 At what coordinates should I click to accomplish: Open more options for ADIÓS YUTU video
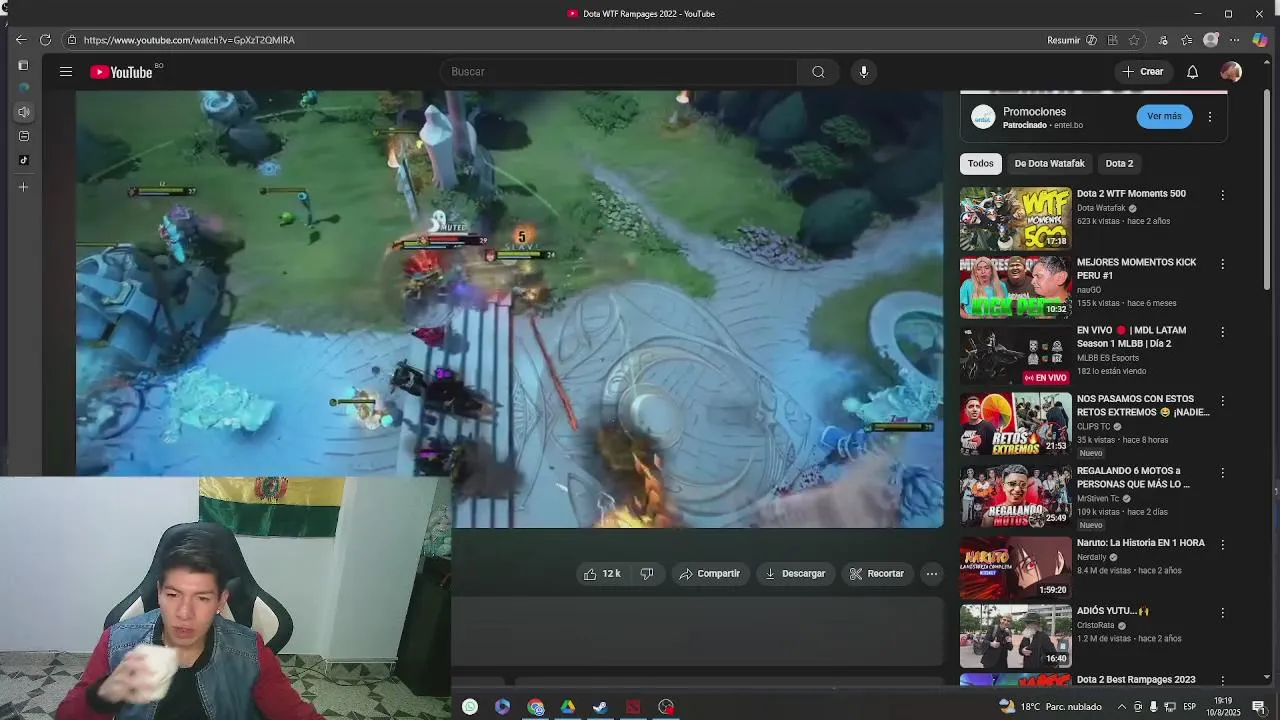(1222, 613)
